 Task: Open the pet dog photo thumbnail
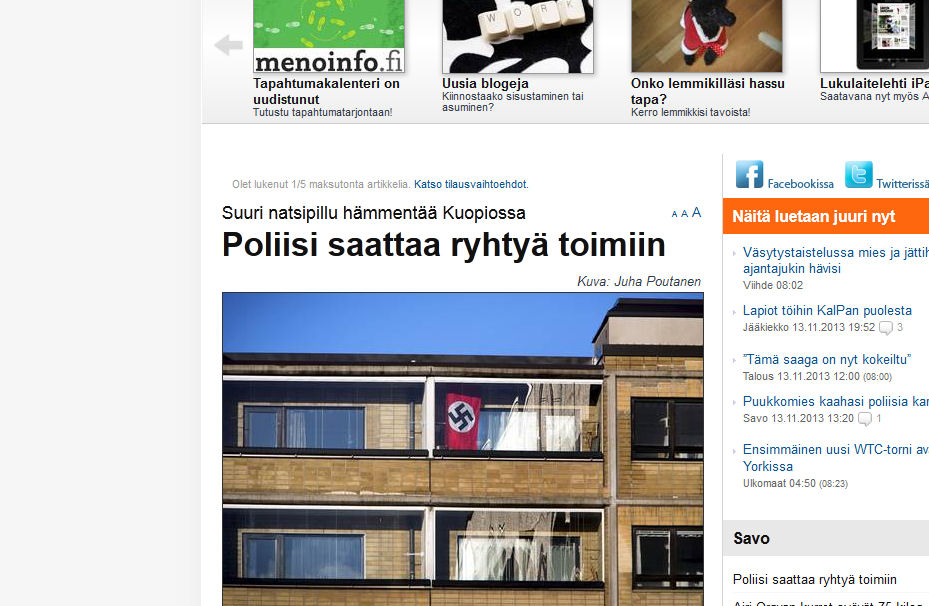[707, 36]
